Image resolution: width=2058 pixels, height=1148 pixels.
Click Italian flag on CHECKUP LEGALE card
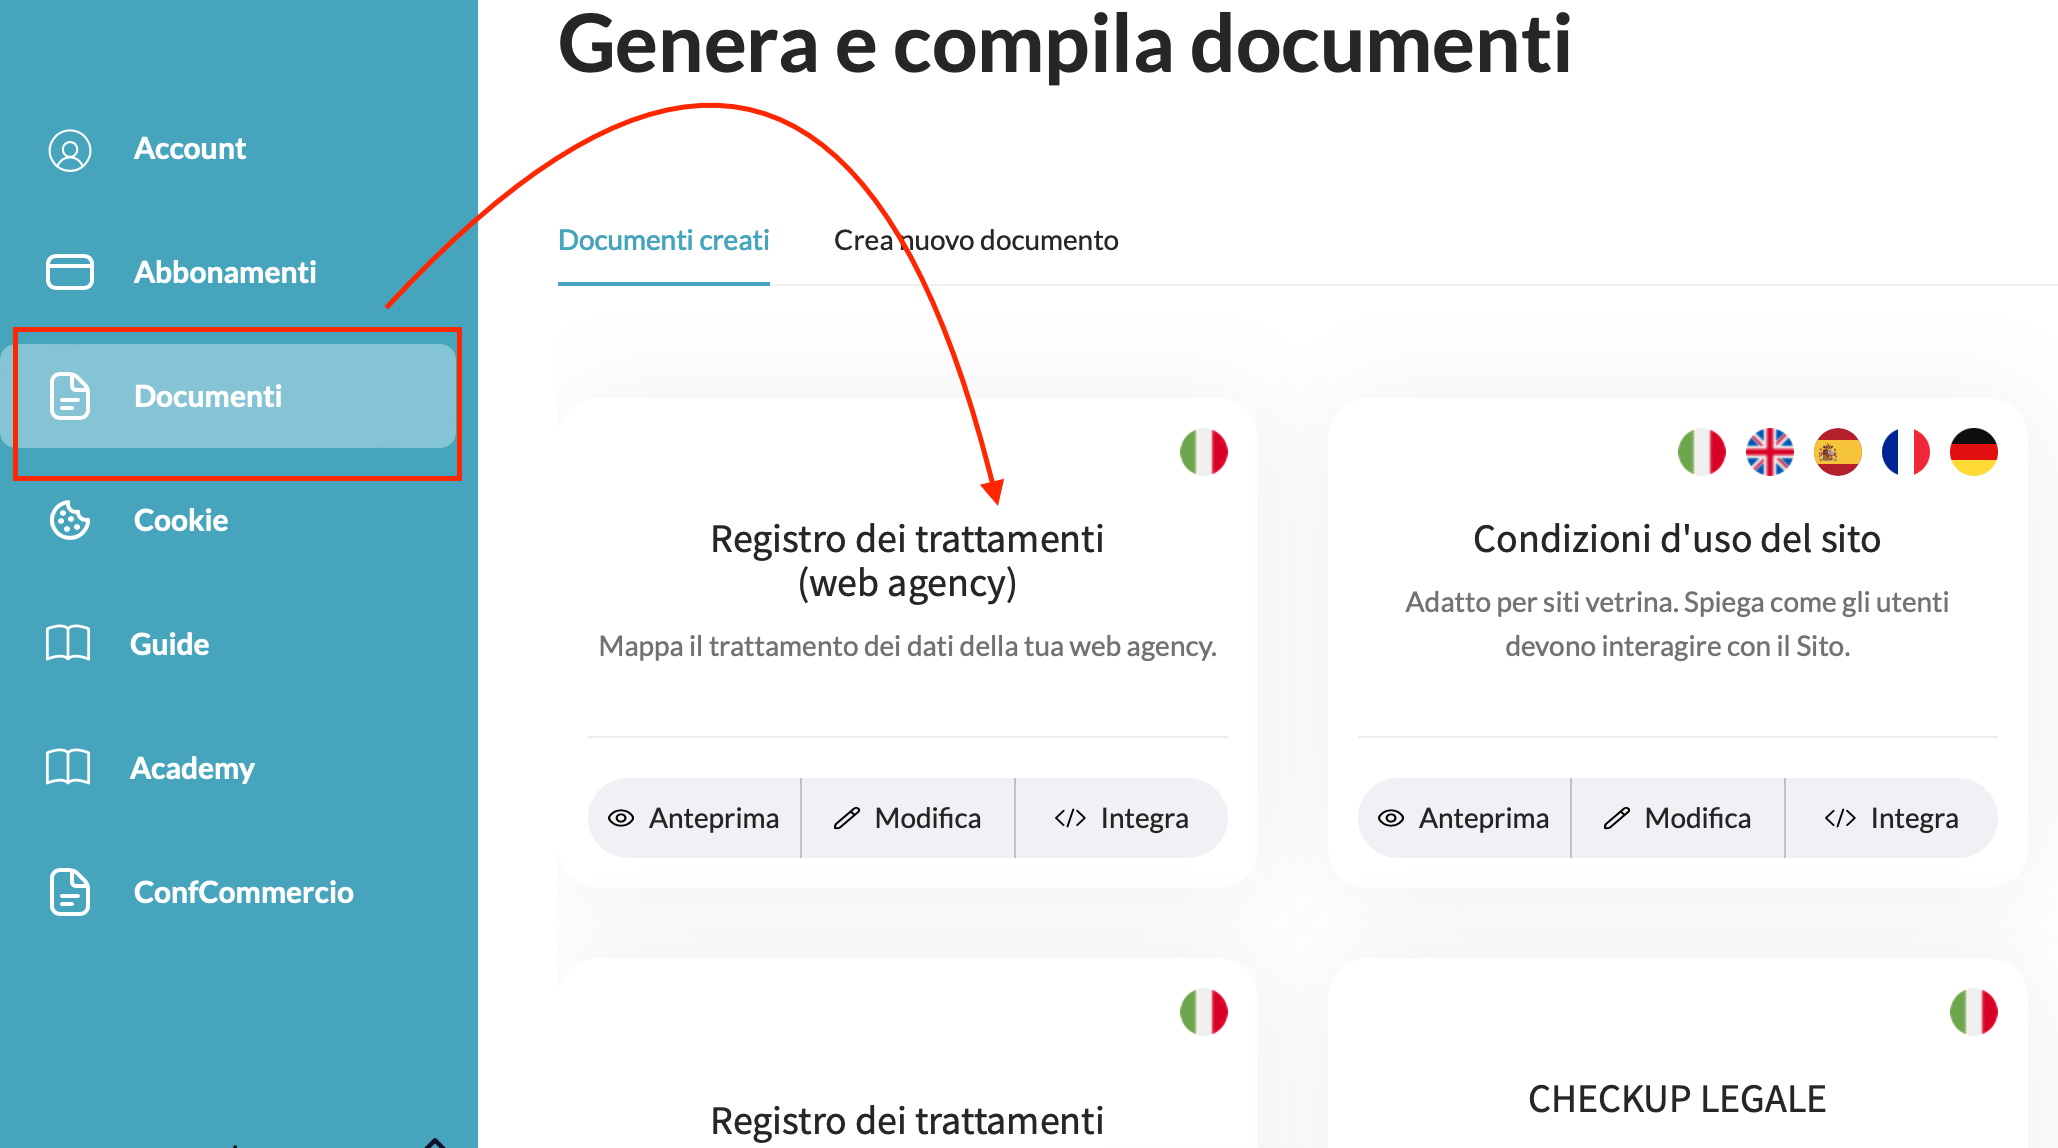1974,1012
